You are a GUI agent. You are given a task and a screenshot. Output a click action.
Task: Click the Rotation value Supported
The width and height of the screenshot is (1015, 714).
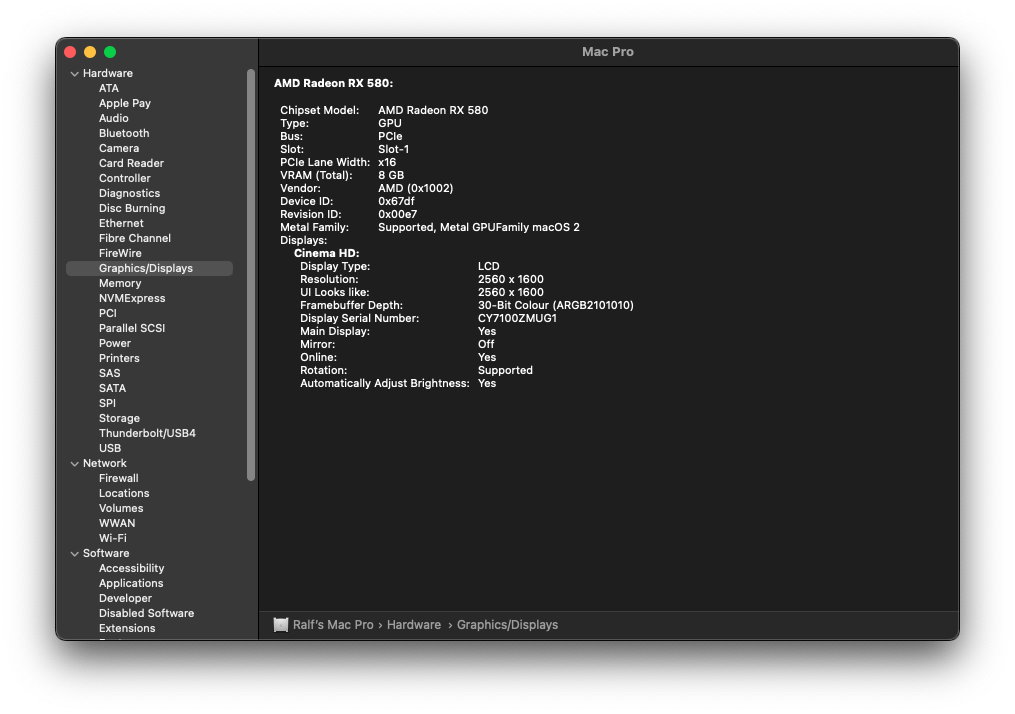505,370
